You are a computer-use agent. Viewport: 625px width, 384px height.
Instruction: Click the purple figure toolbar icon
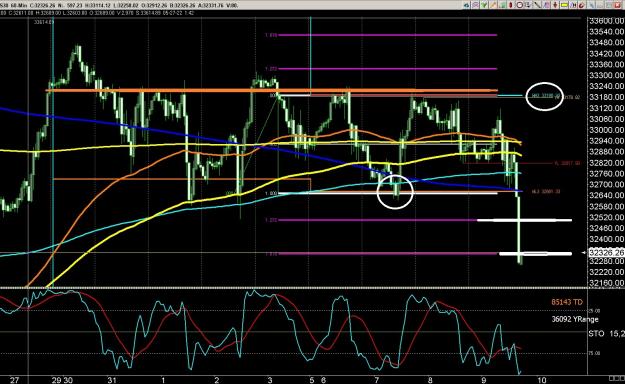point(546,5)
